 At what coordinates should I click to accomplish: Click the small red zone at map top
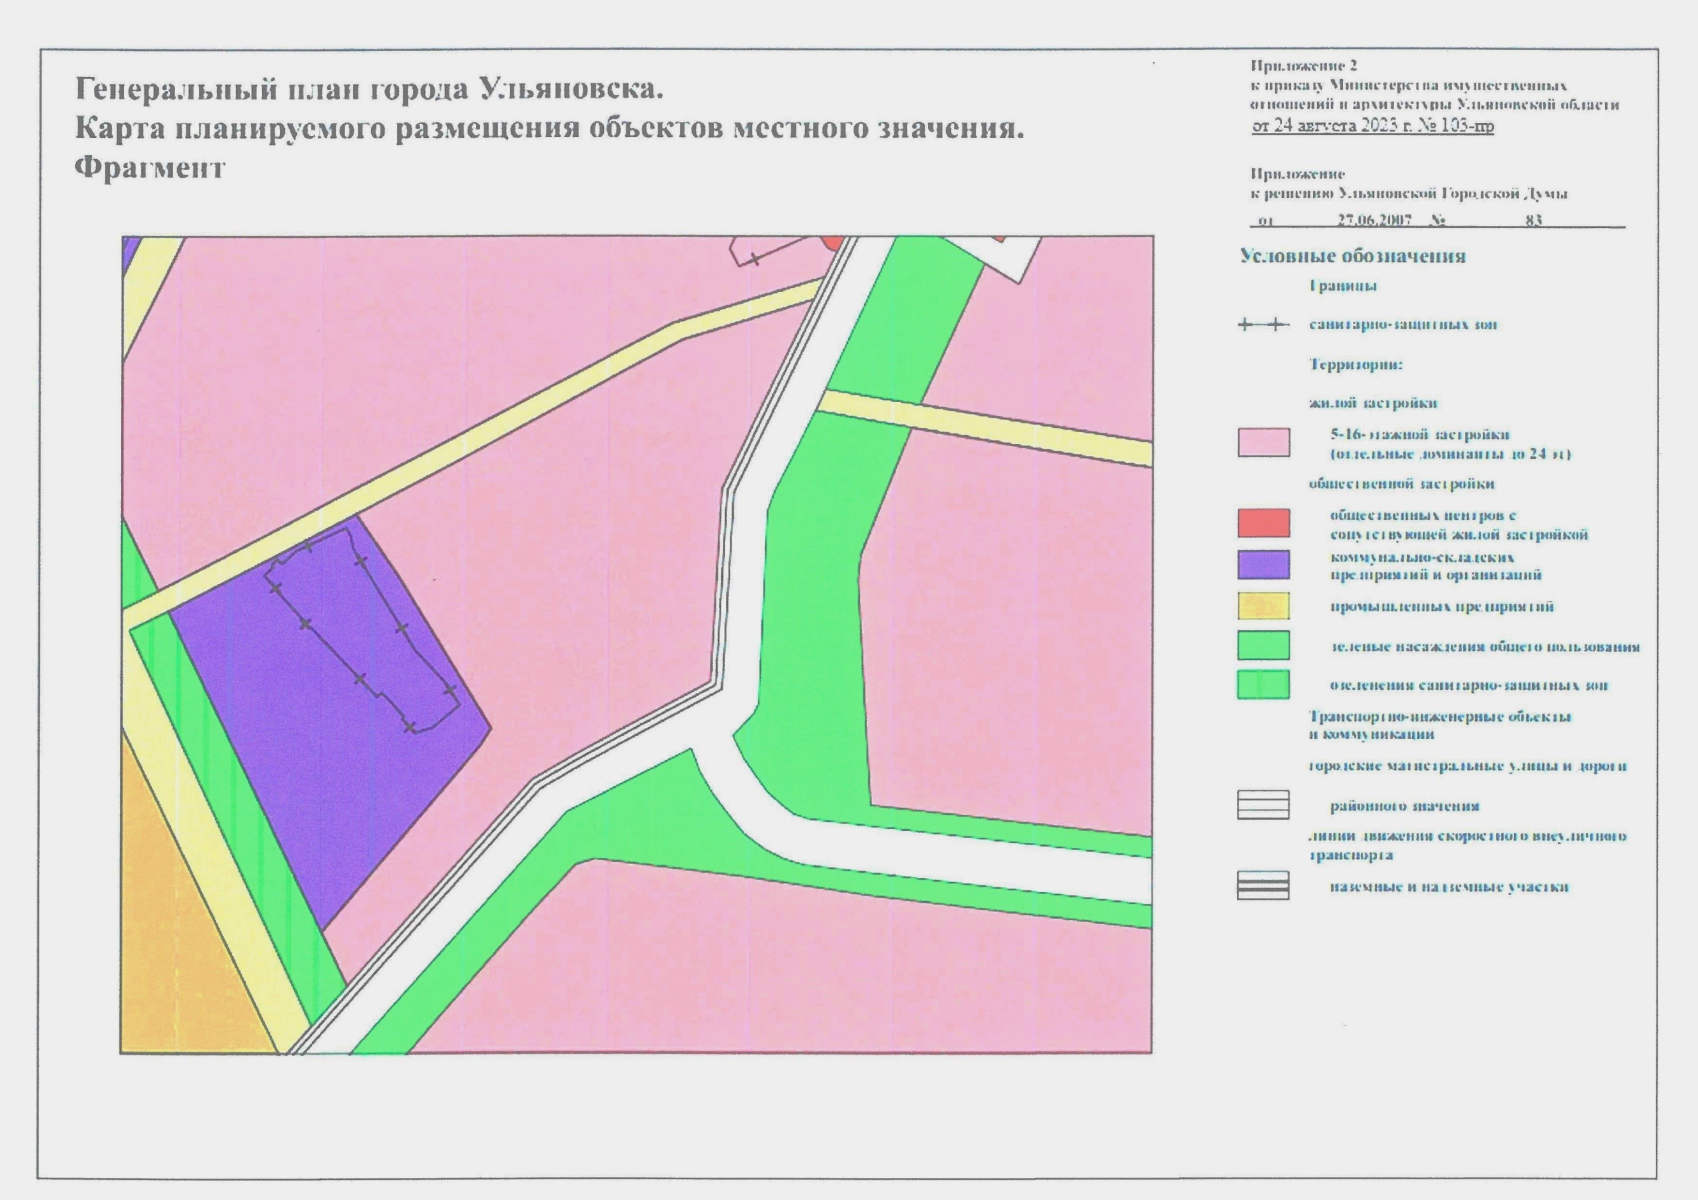pyautogui.click(x=833, y=243)
